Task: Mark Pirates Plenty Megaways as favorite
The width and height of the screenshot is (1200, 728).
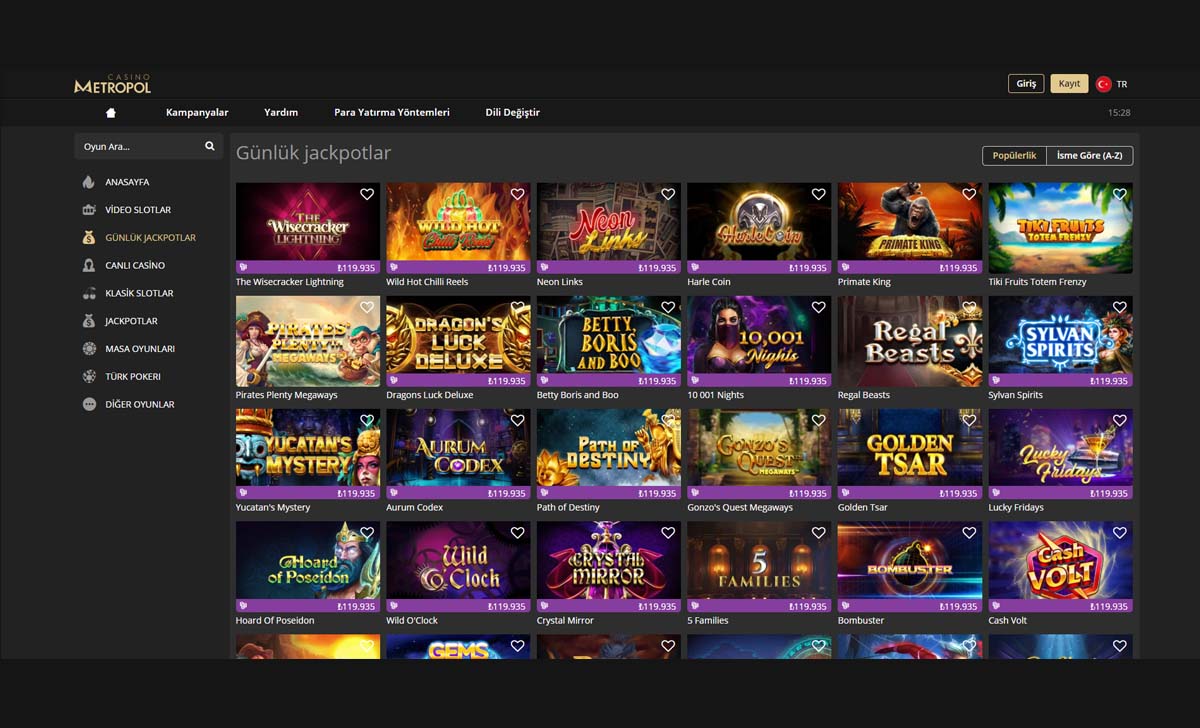Action: (367, 308)
